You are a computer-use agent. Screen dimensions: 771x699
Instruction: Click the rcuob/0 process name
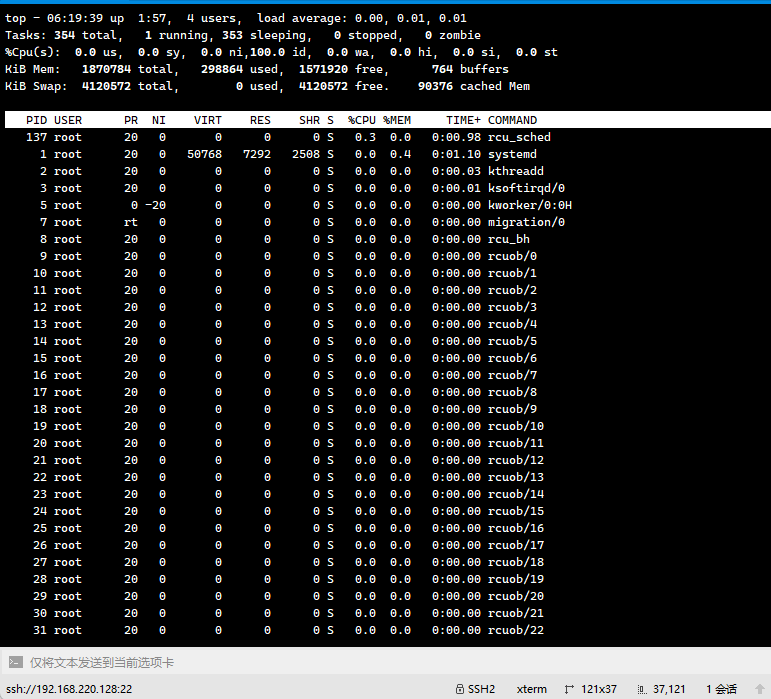(x=512, y=256)
